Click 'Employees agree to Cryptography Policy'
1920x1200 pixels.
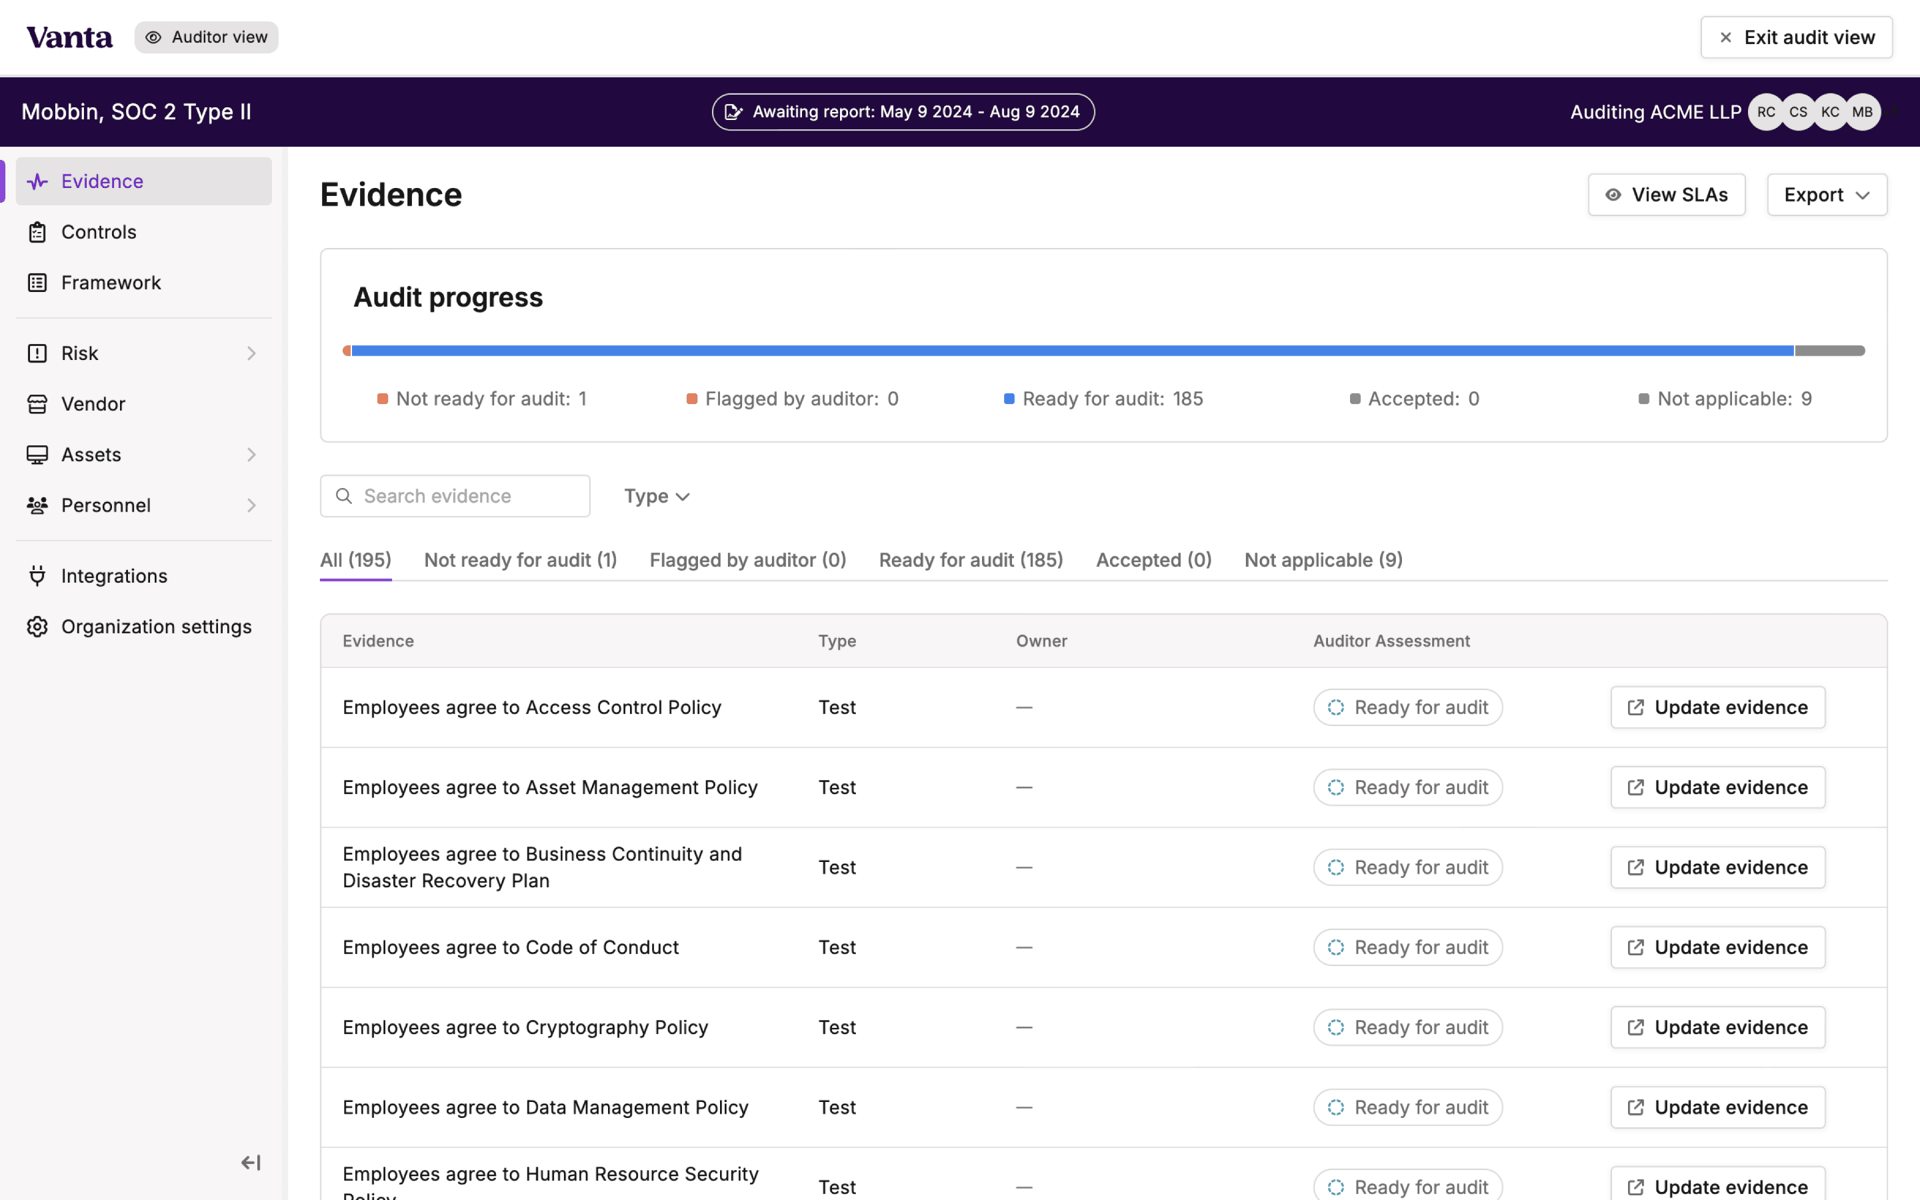(x=525, y=1027)
